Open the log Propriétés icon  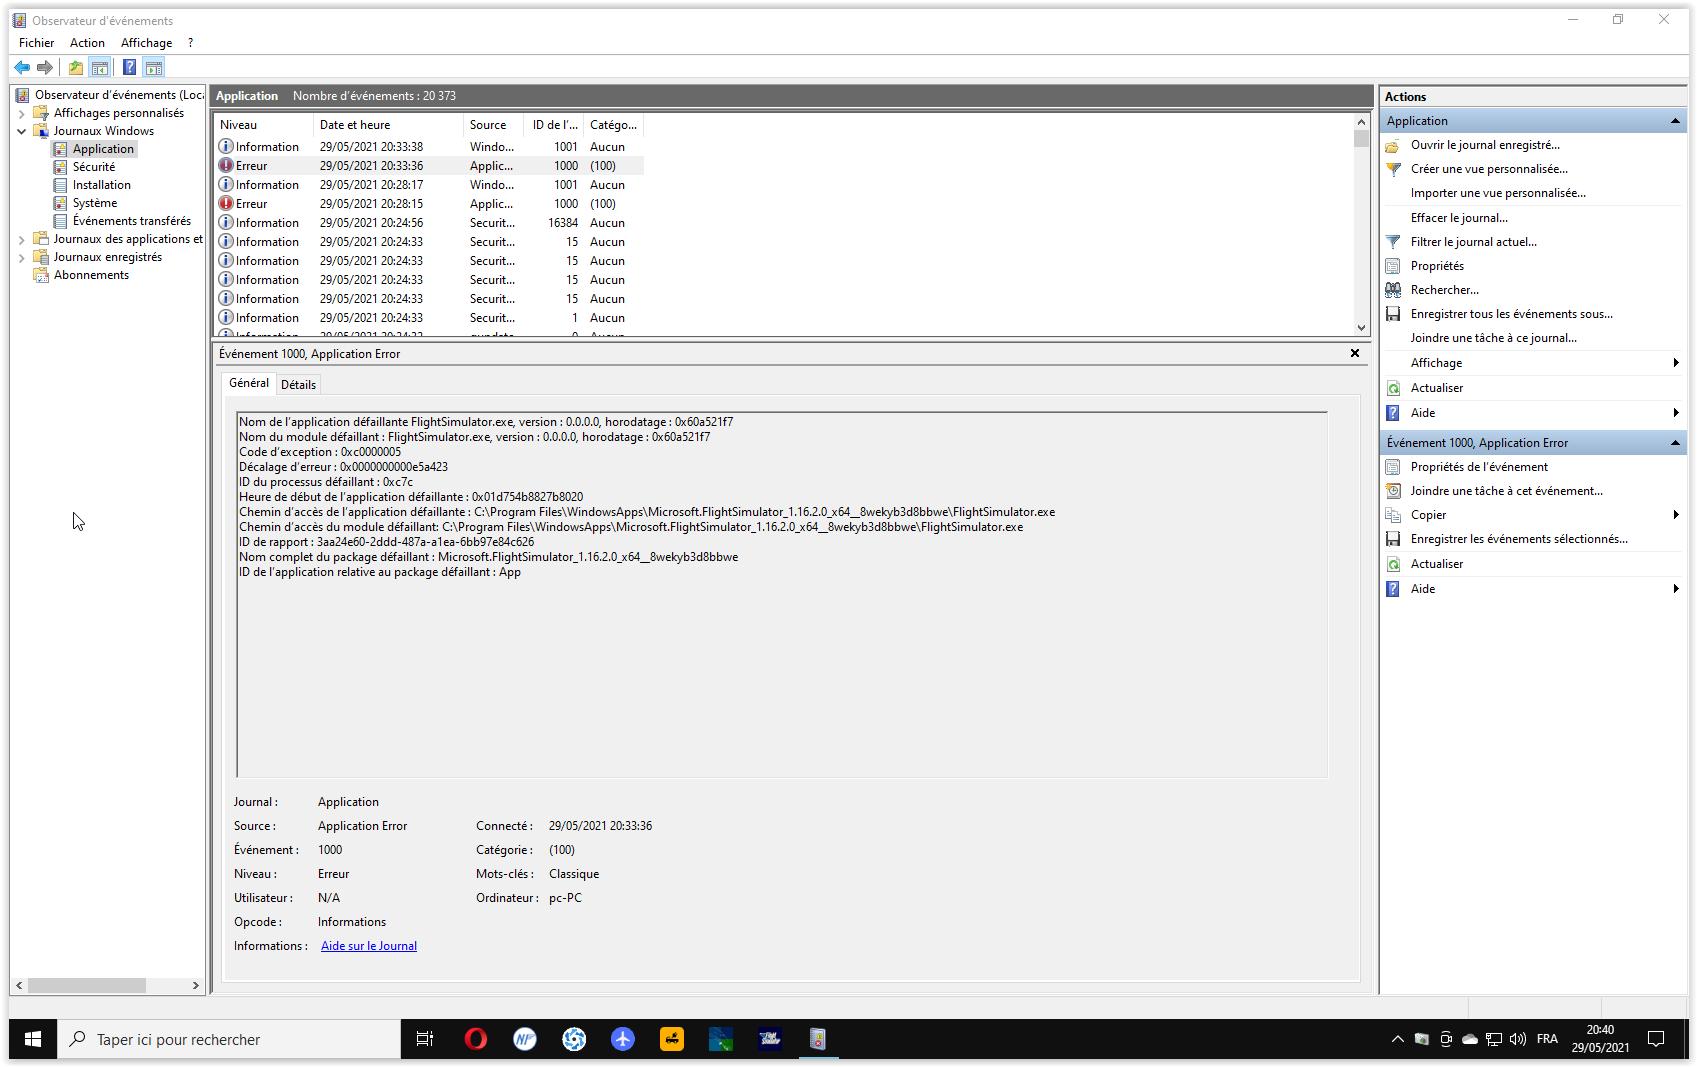(1393, 266)
